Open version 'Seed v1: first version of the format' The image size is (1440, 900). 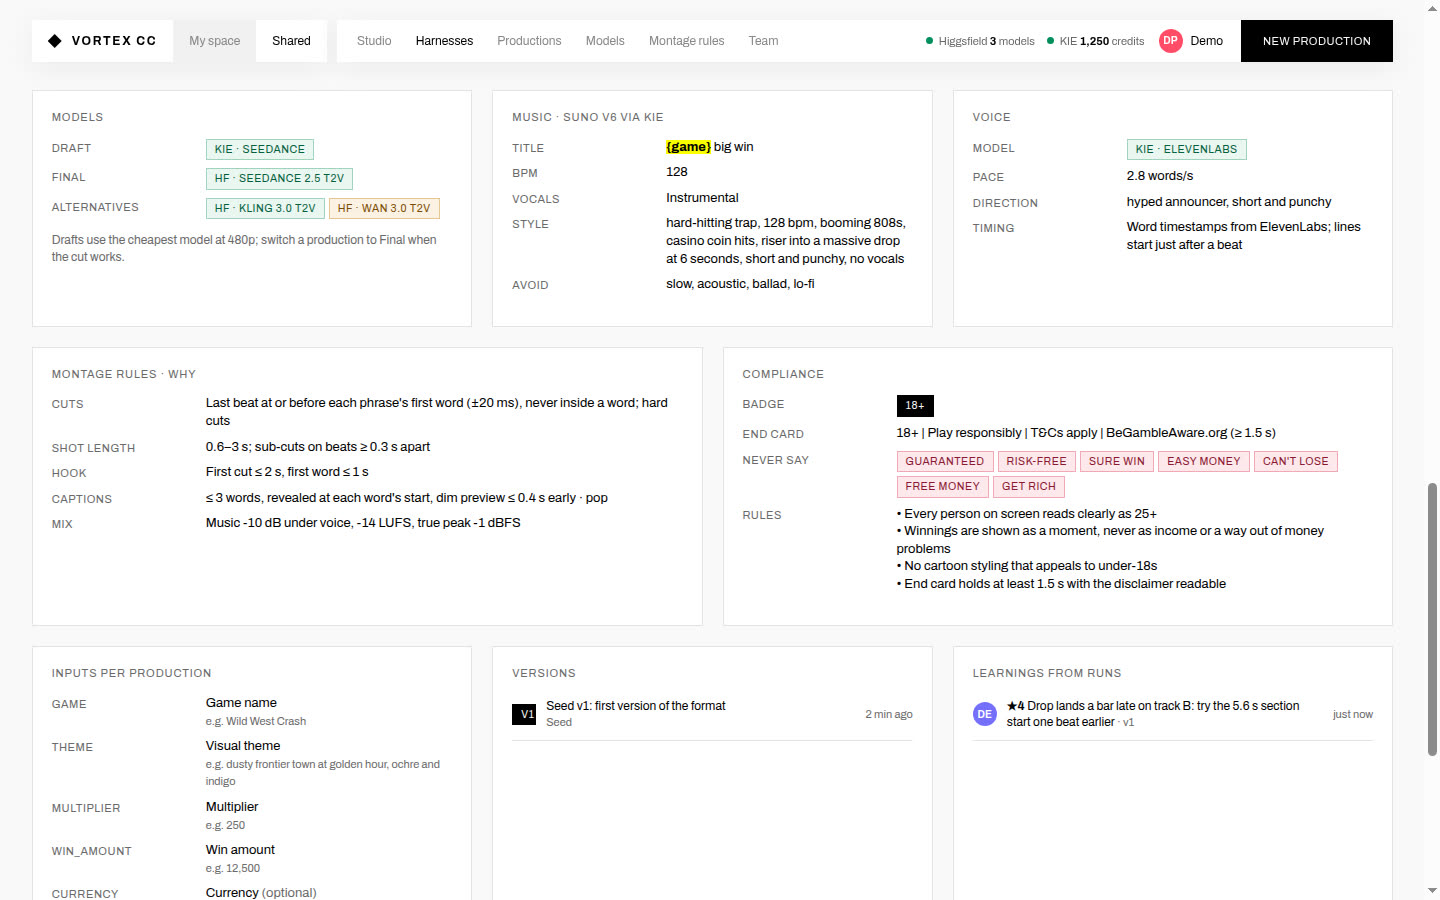(x=712, y=714)
